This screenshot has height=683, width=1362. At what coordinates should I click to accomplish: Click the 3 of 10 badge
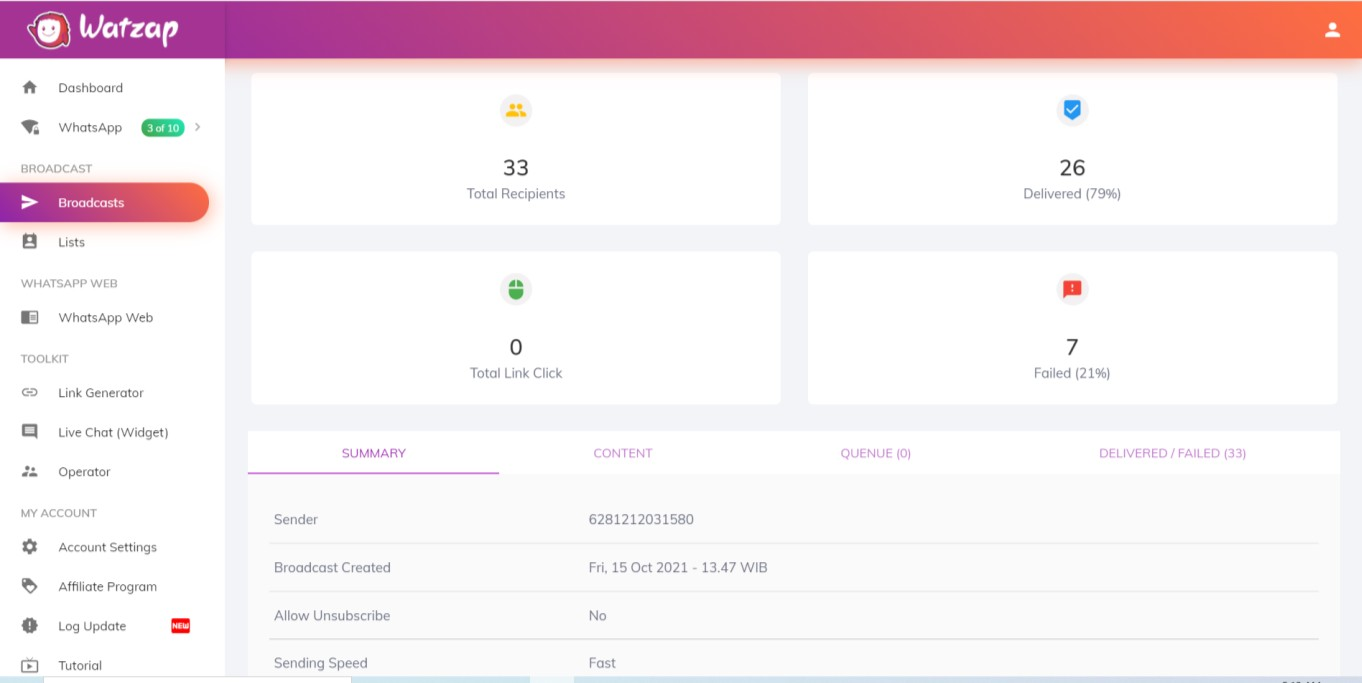pyautogui.click(x=163, y=128)
